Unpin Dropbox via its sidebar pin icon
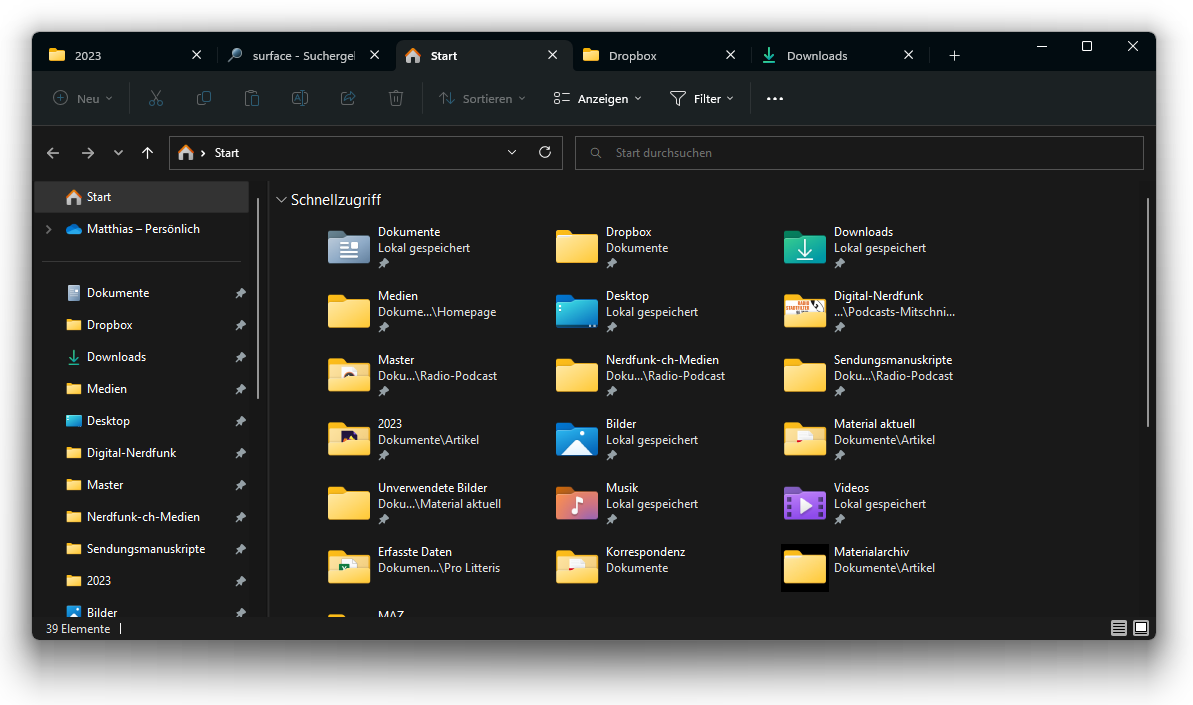This screenshot has width=1193, height=705. click(240, 325)
